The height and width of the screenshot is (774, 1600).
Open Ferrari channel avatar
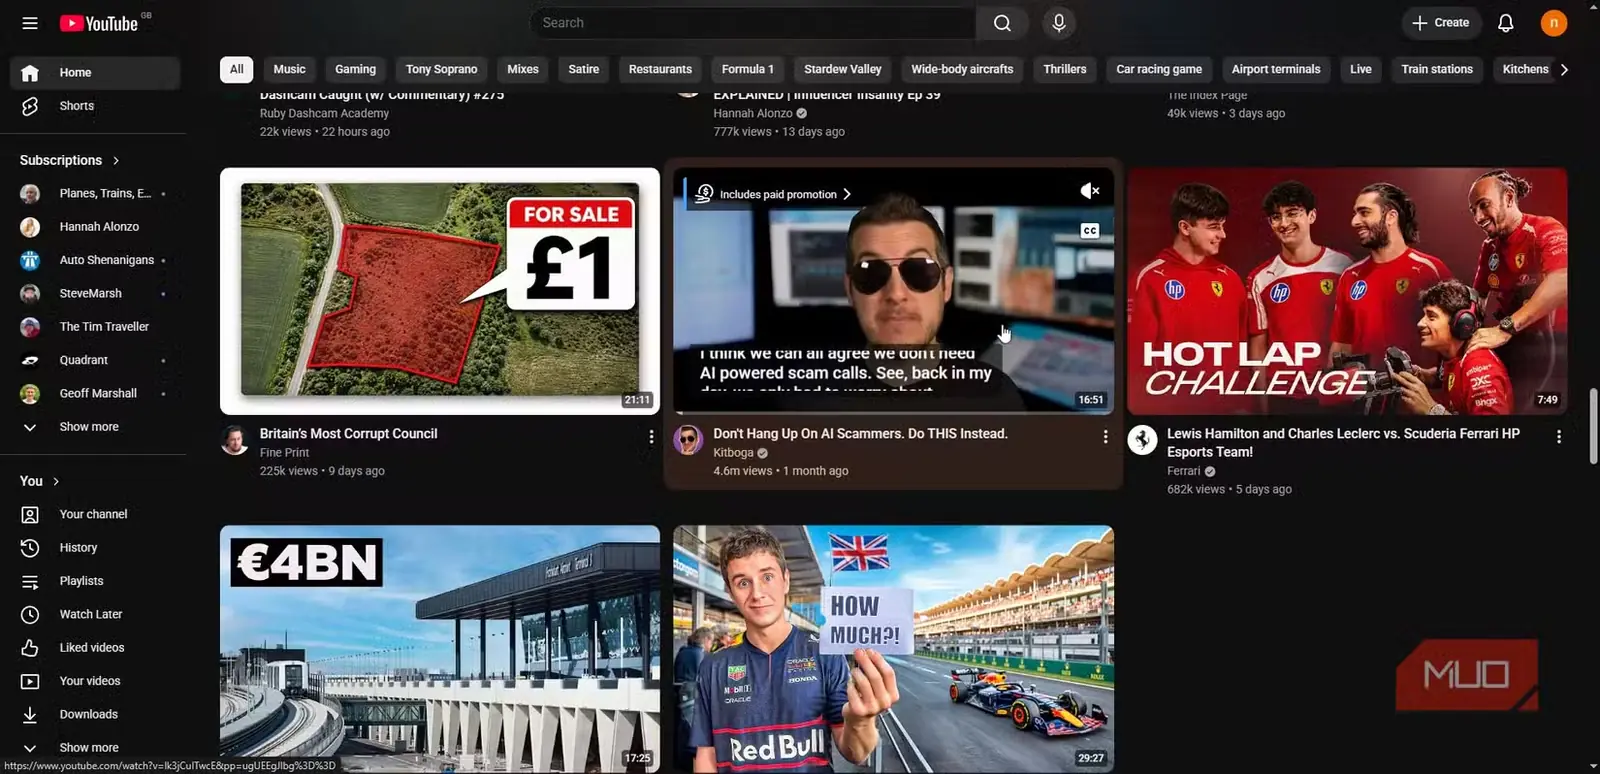1142,440
